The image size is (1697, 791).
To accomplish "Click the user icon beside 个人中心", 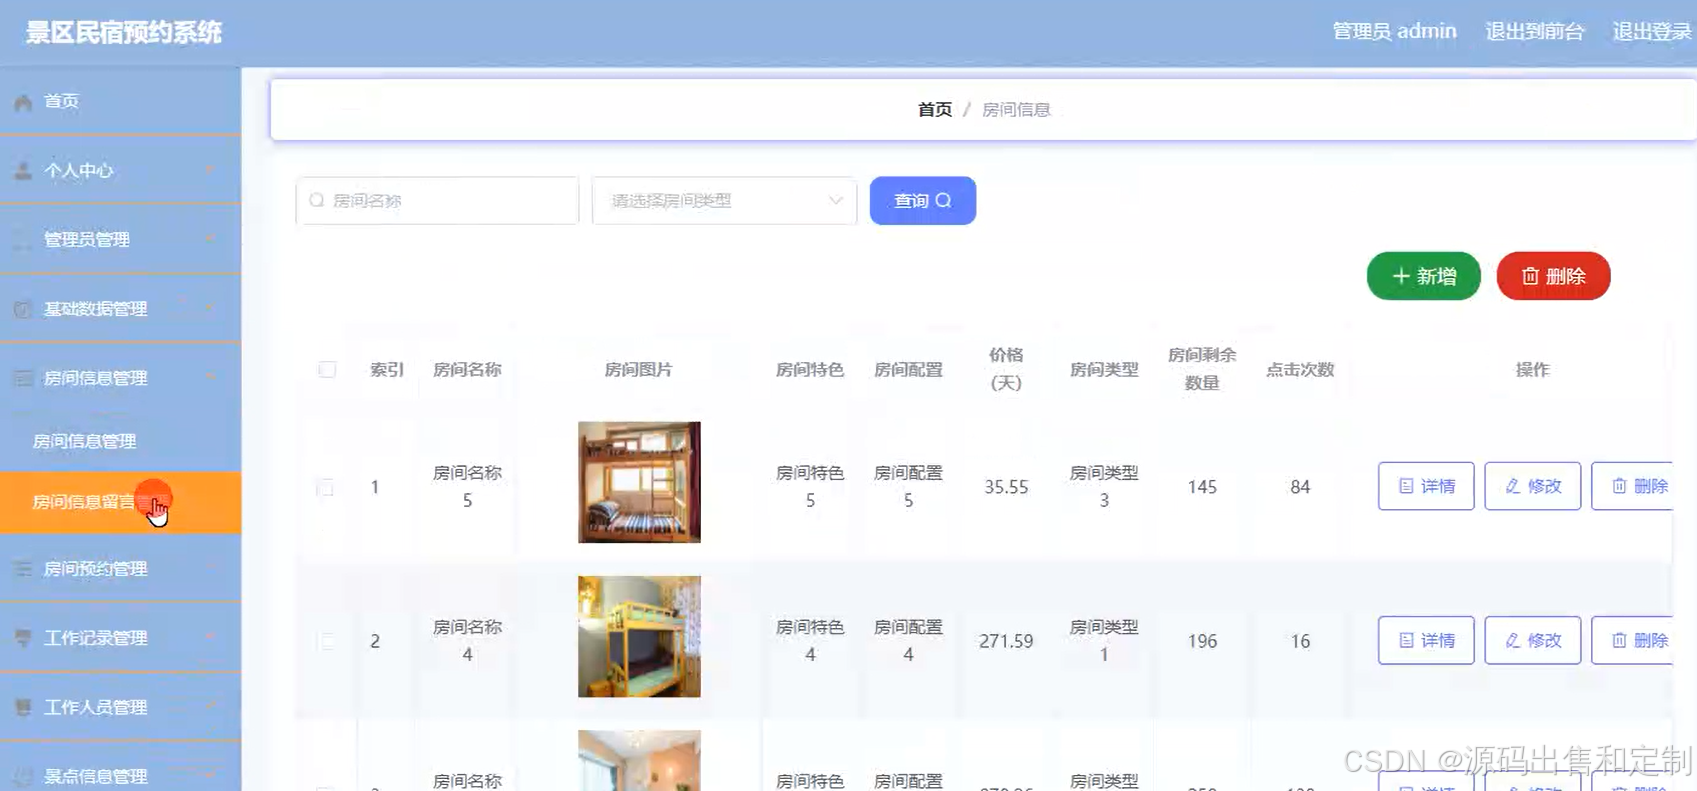I will tap(23, 171).
